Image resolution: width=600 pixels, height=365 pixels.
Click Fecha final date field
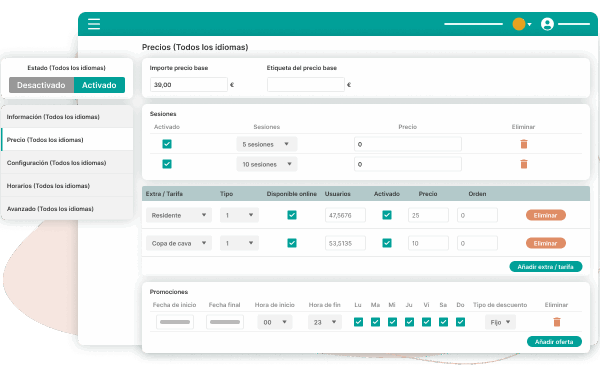(225, 322)
